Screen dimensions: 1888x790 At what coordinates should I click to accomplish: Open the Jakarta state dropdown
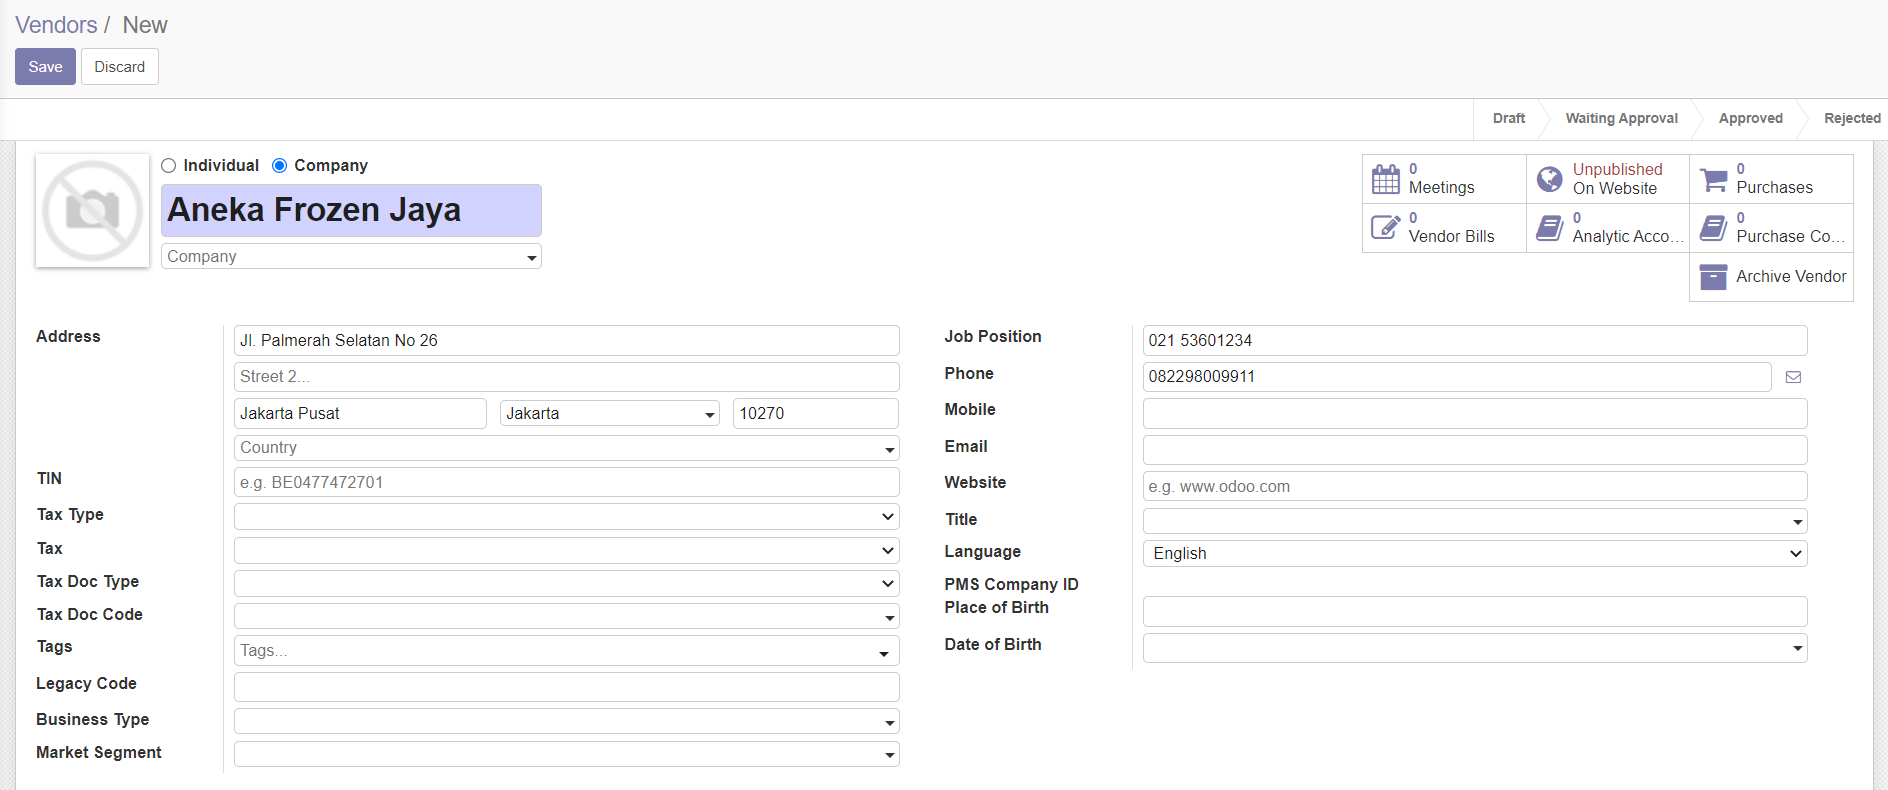(x=609, y=413)
